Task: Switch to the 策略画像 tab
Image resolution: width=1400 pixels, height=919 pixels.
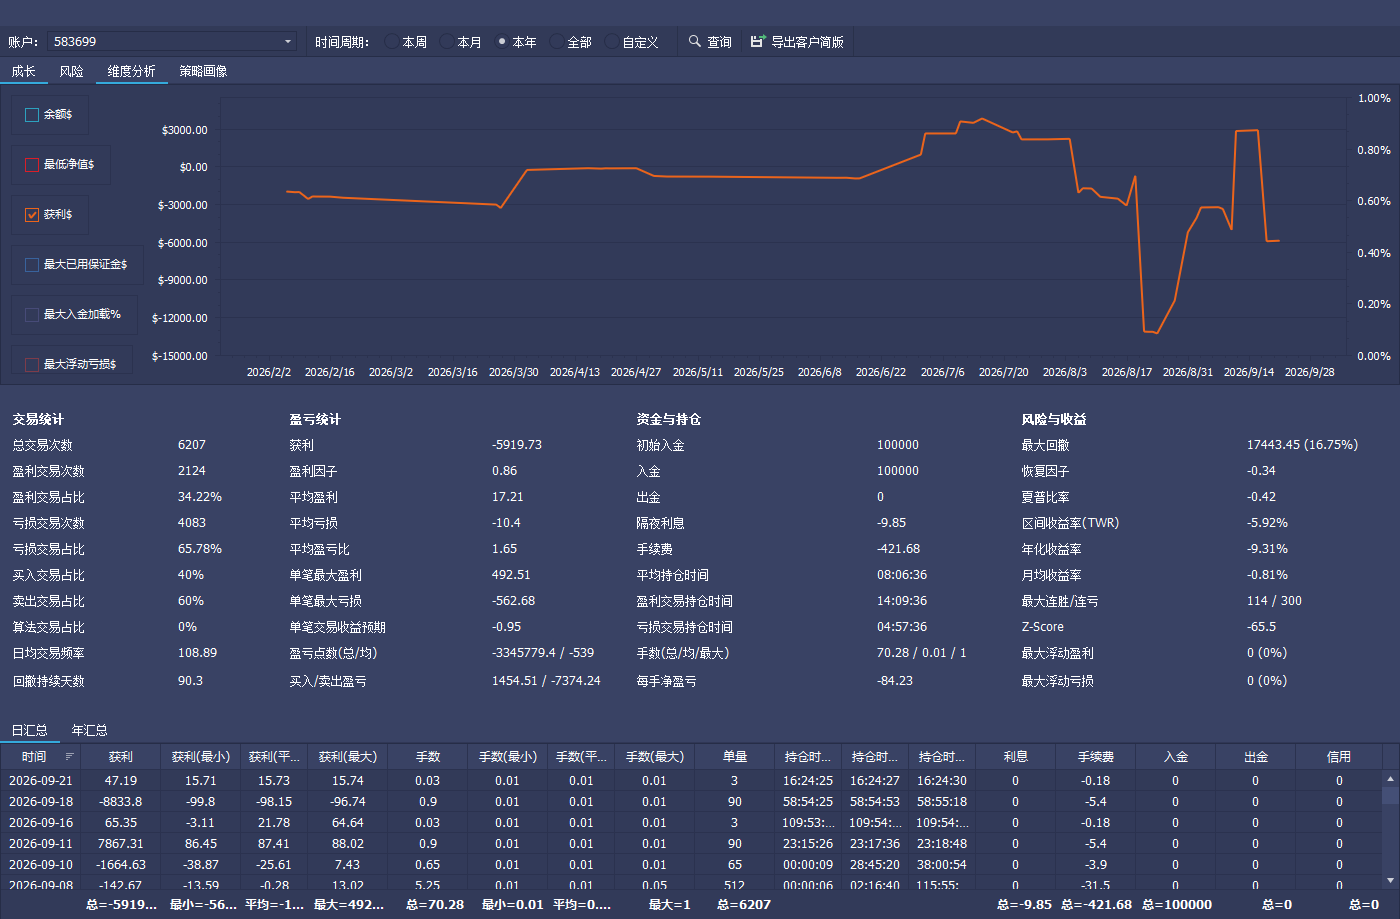Action: 203,71
